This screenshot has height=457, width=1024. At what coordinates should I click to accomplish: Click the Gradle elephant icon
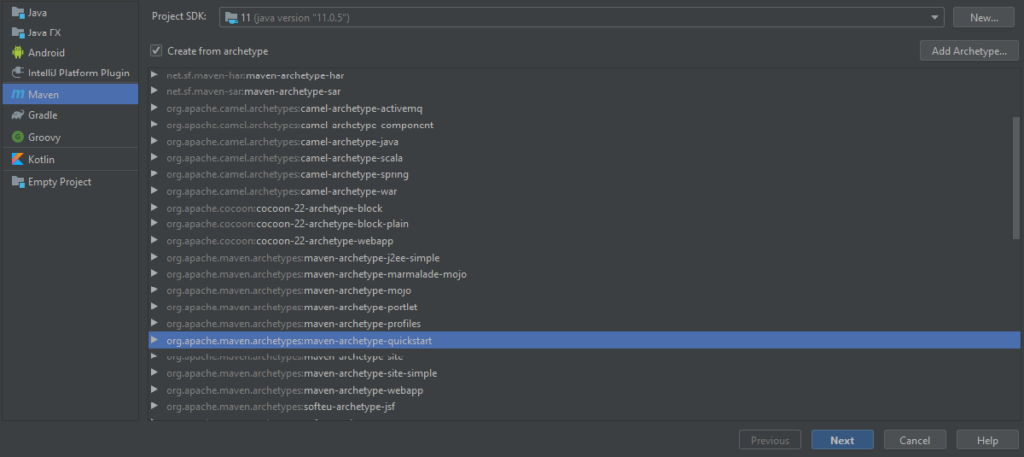point(17,115)
